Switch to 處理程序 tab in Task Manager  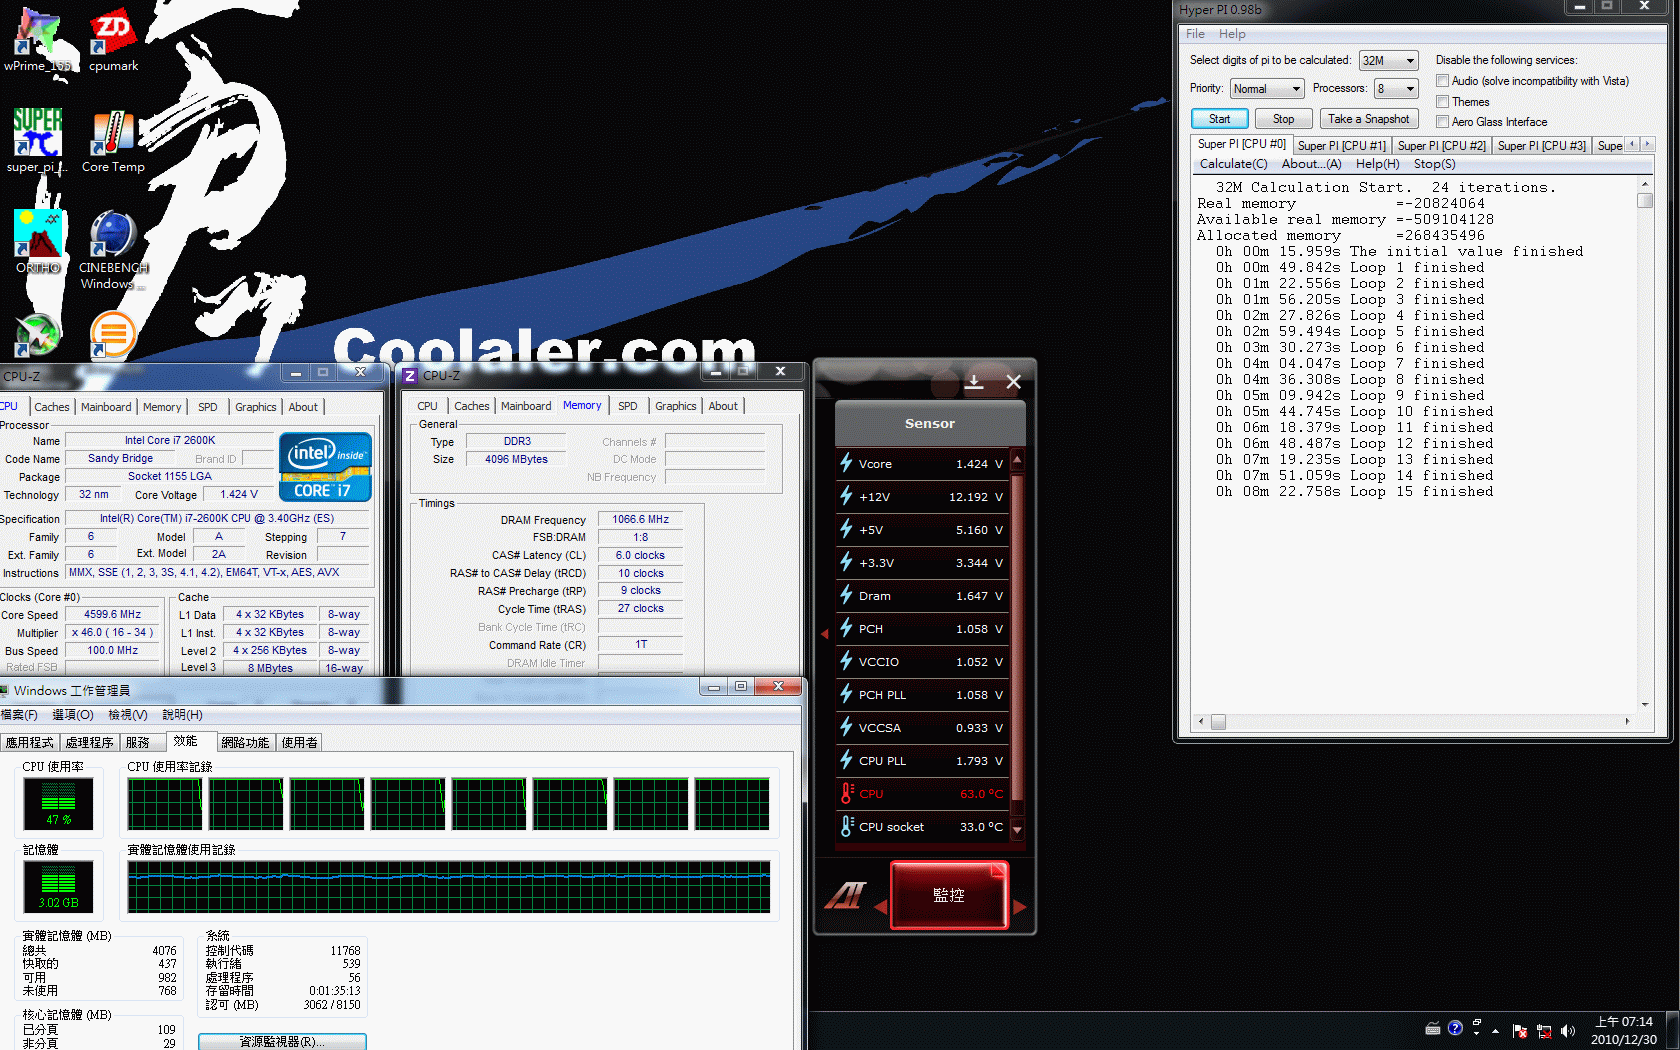(x=89, y=743)
